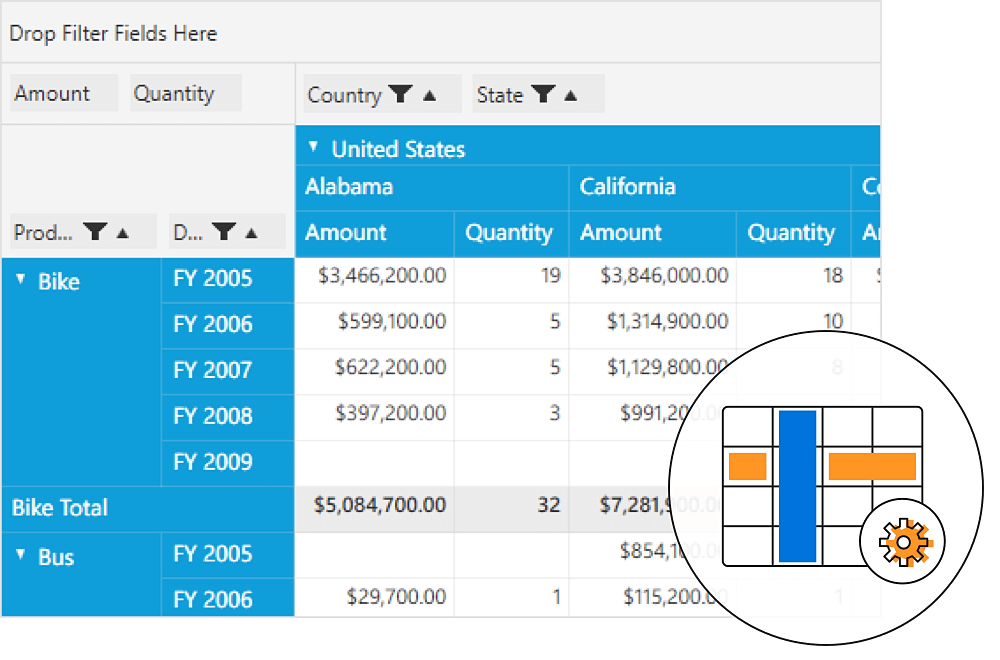The height and width of the screenshot is (660, 1000).
Task: Sort Country using its arrow icon
Action: (x=430, y=95)
